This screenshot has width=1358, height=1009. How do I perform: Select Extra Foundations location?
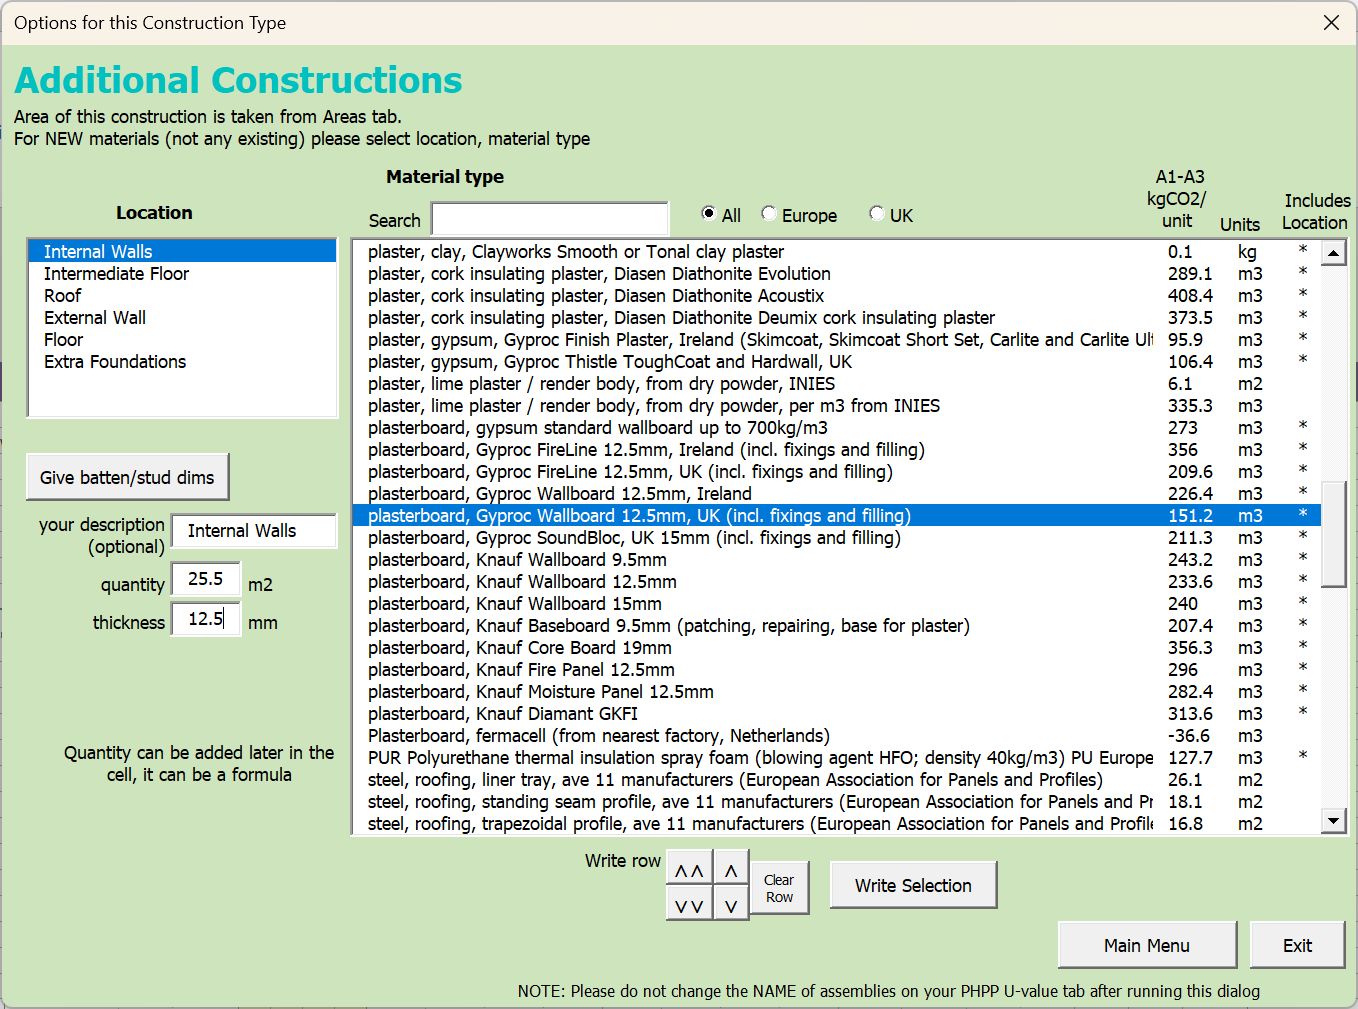coord(115,362)
